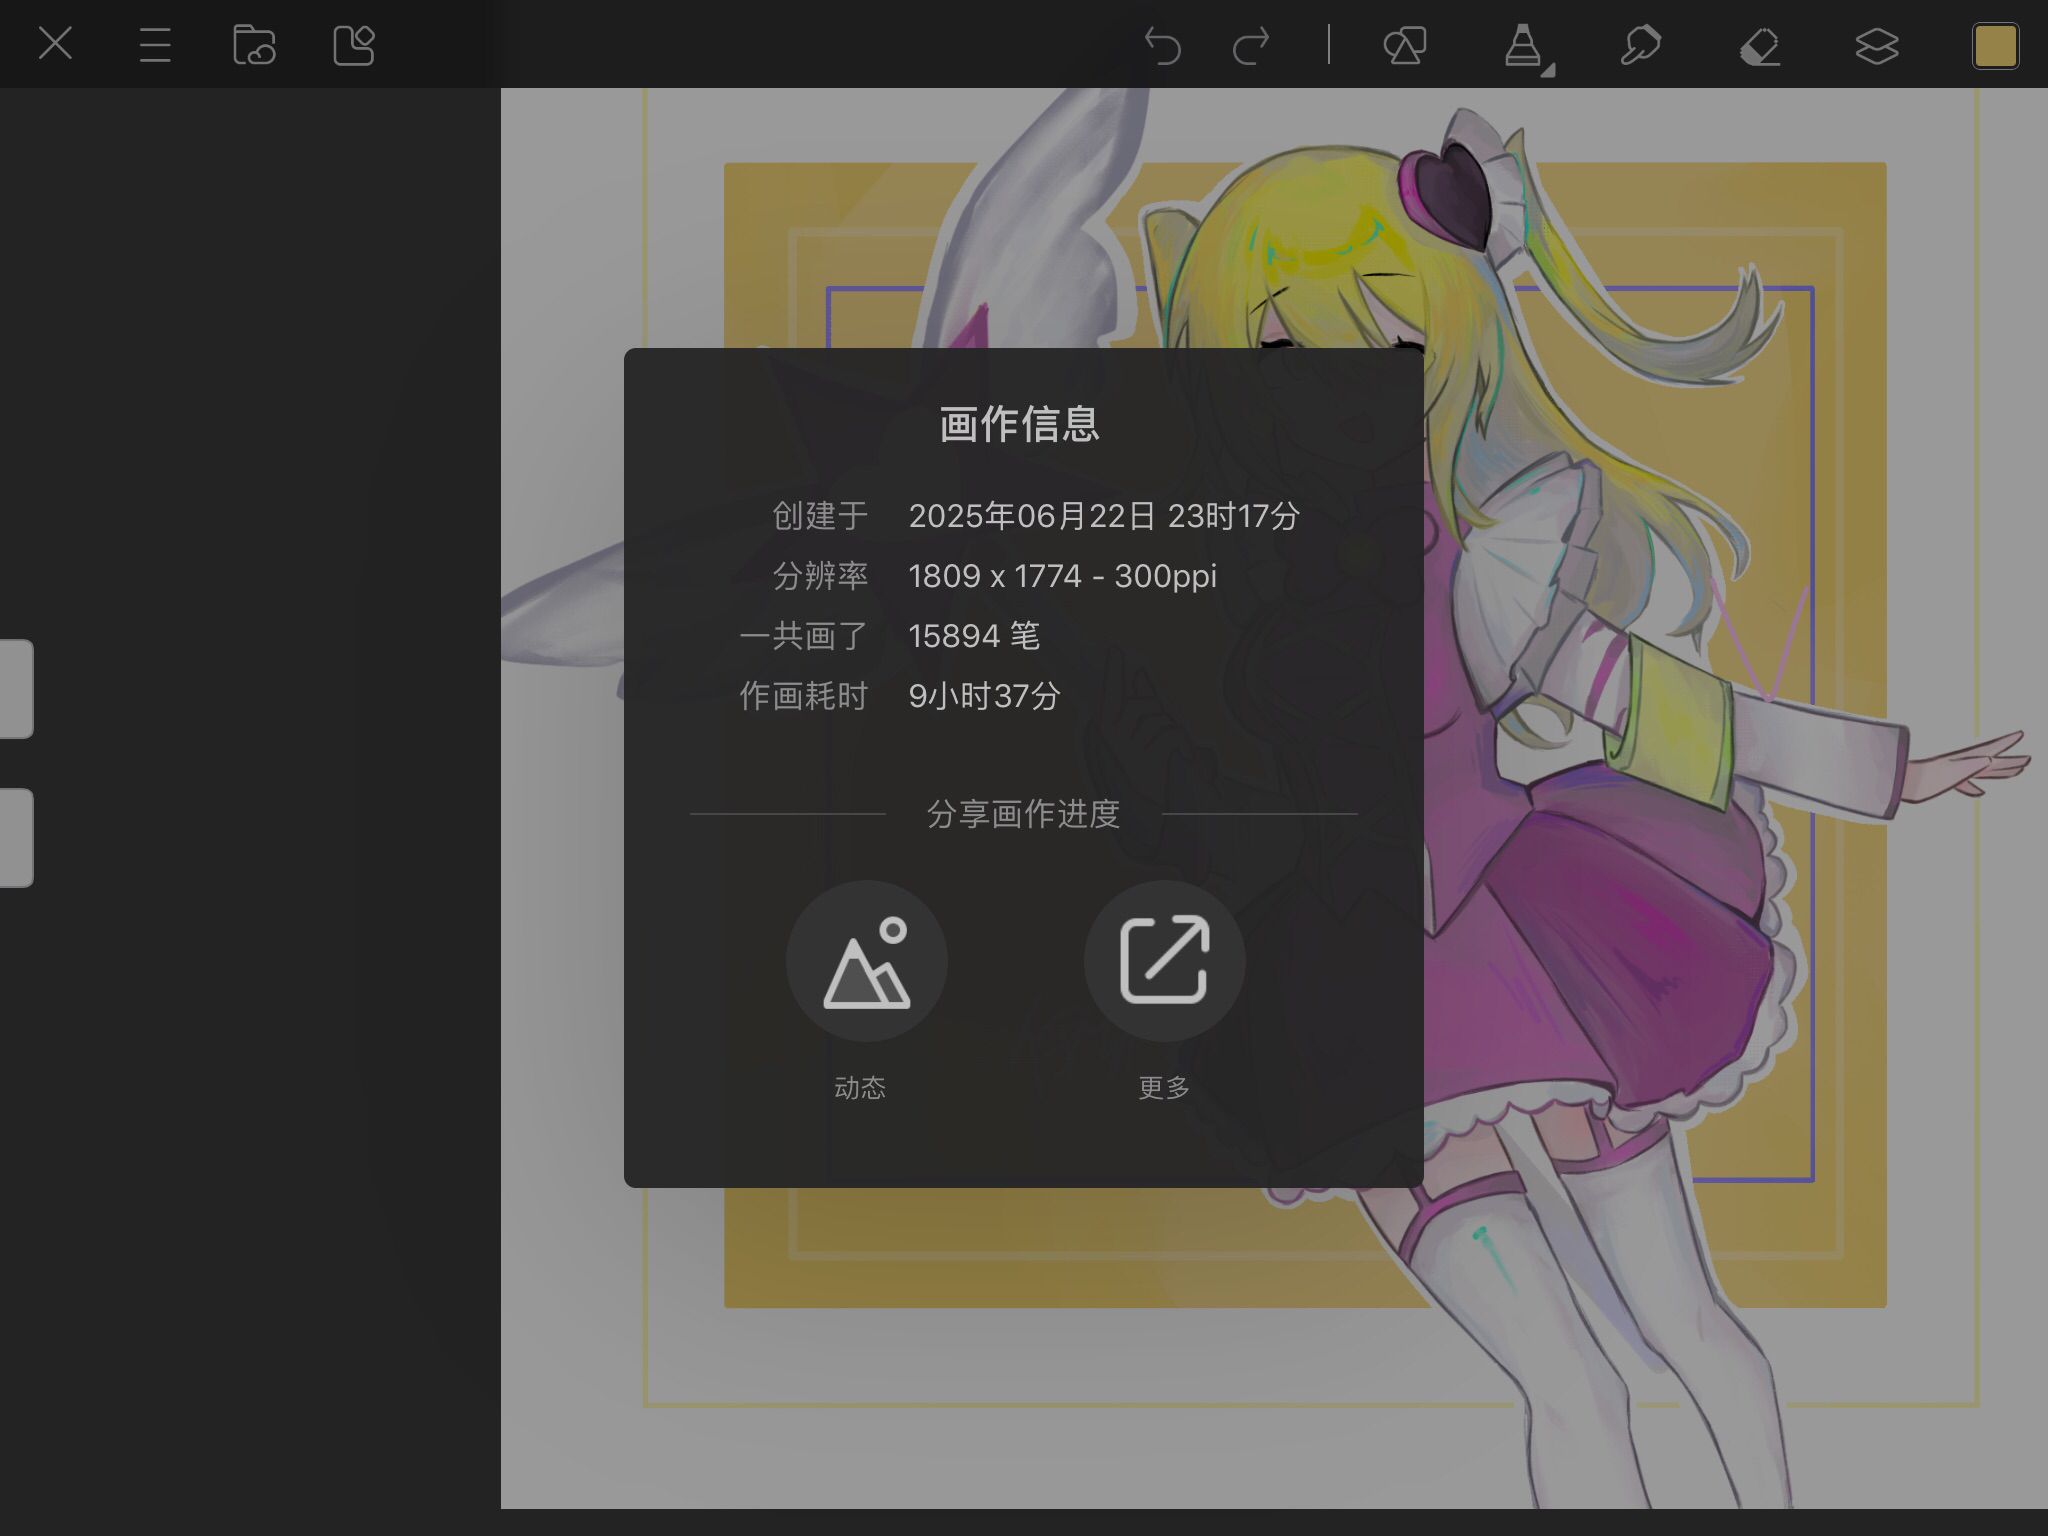Select the creation date 2025年06月22日 text
Screen dimensions: 2048x1536
(1032, 516)
